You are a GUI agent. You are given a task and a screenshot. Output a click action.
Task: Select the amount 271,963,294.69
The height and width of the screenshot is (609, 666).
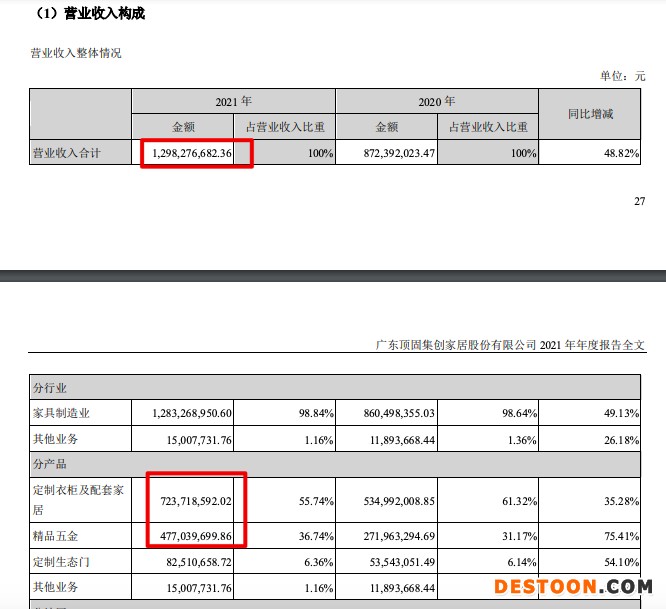tap(399, 536)
